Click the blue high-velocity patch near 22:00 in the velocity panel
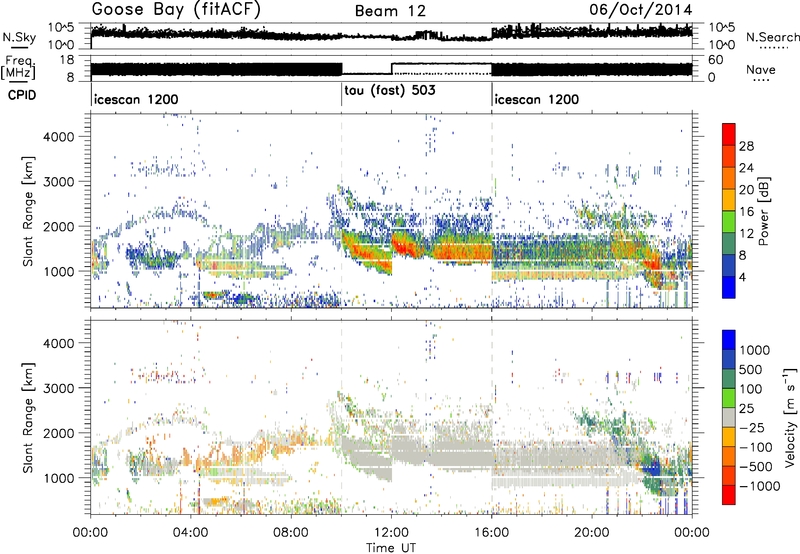Viewport: 800px width, 554px height. [651, 468]
